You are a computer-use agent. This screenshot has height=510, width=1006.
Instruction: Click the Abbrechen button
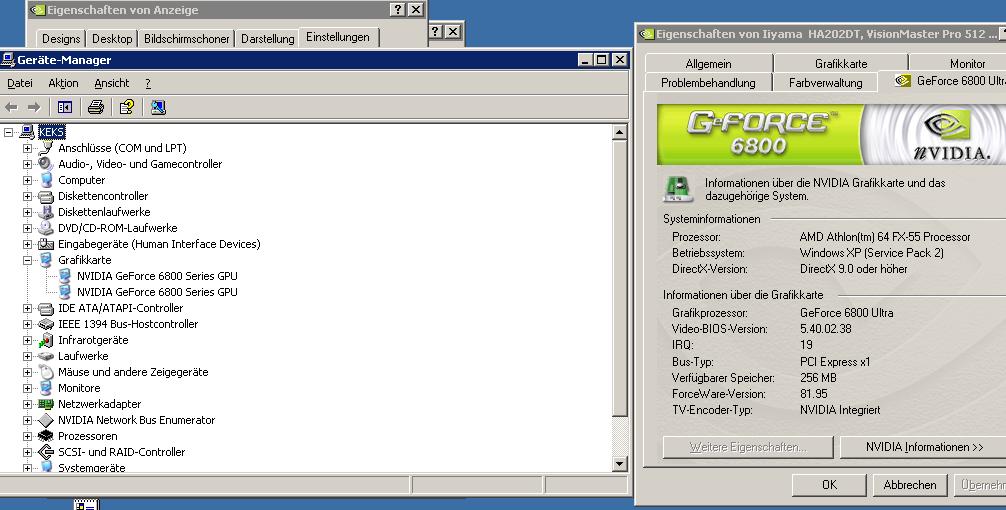click(x=910, y=485)
